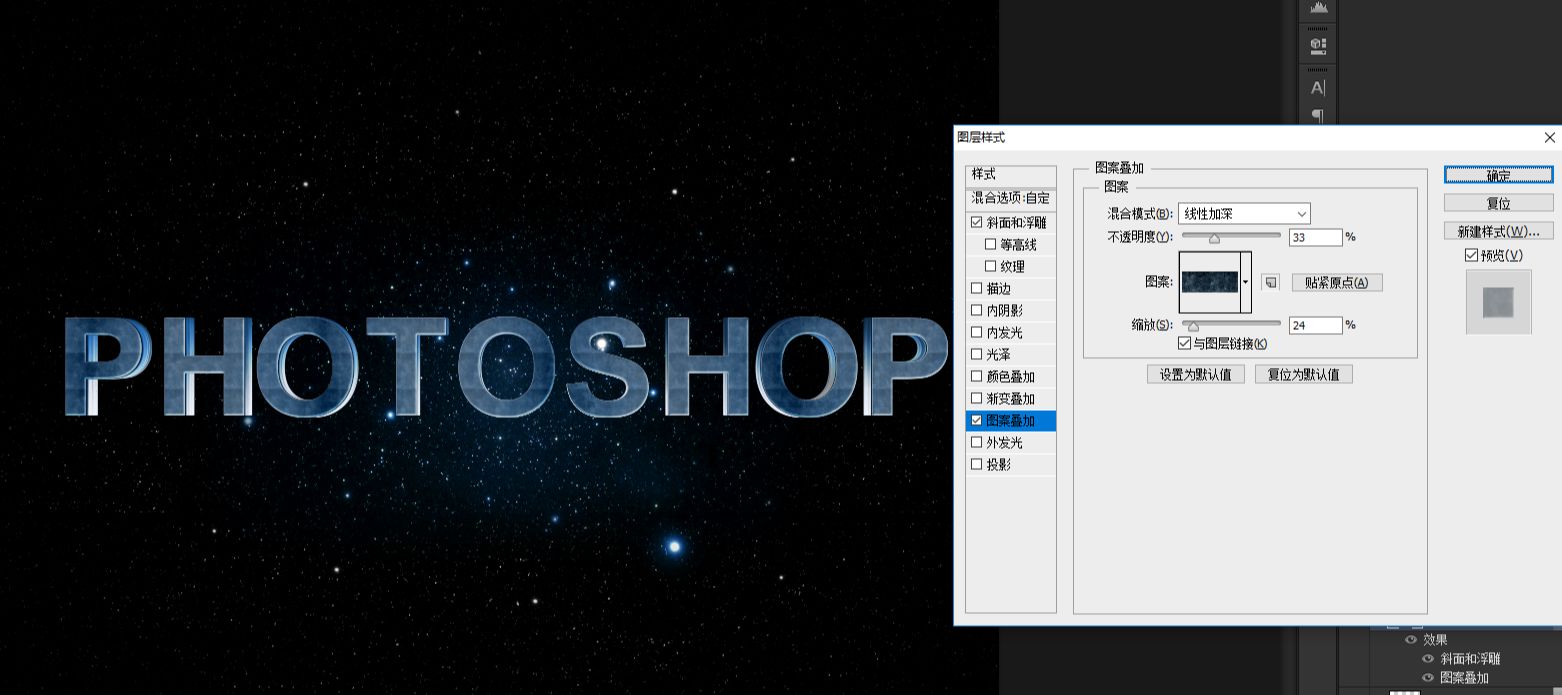Select 图案叠加 effect text in Layers panel
This screenshot has height=695, width=1562.
click(1464, 678)
